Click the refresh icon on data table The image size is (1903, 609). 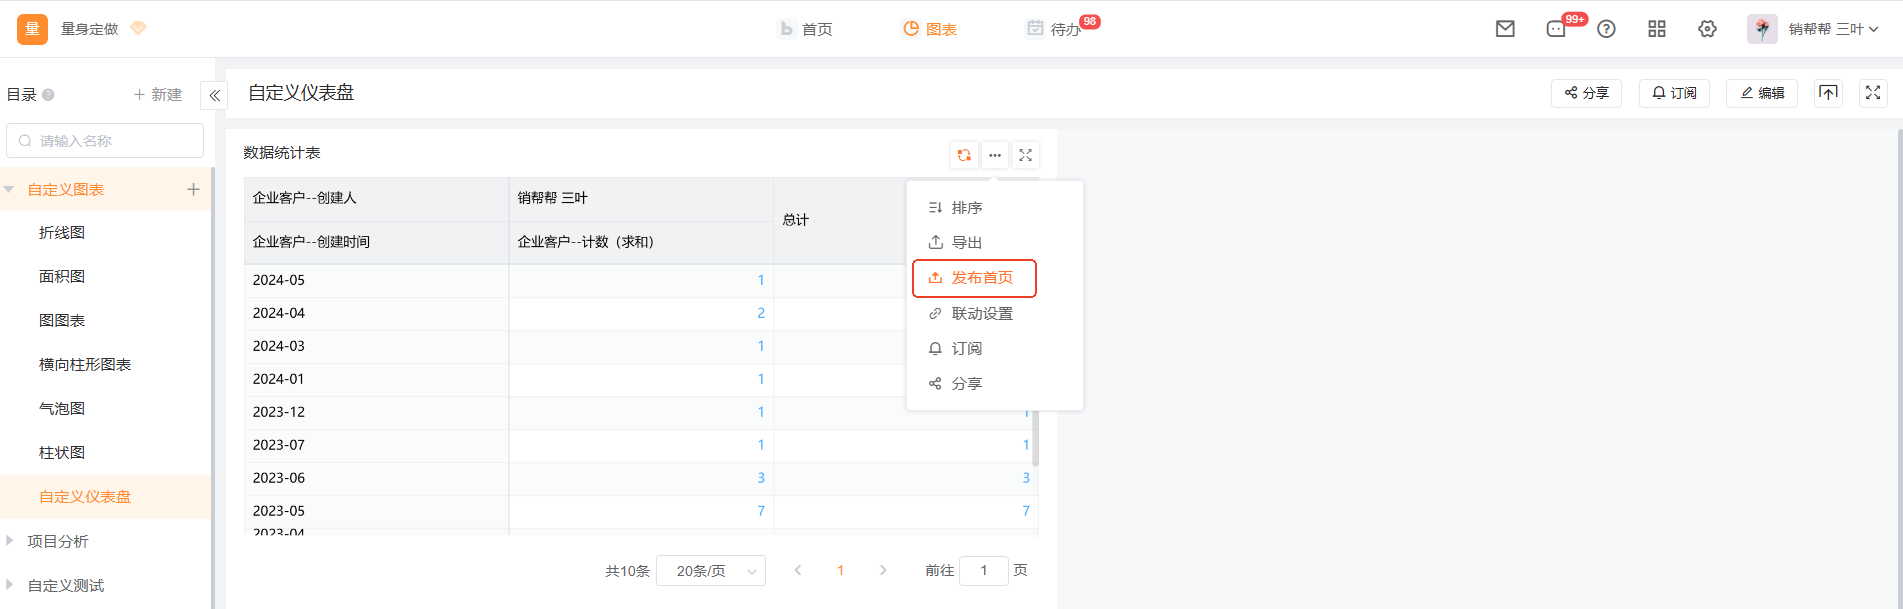[963, 155]
